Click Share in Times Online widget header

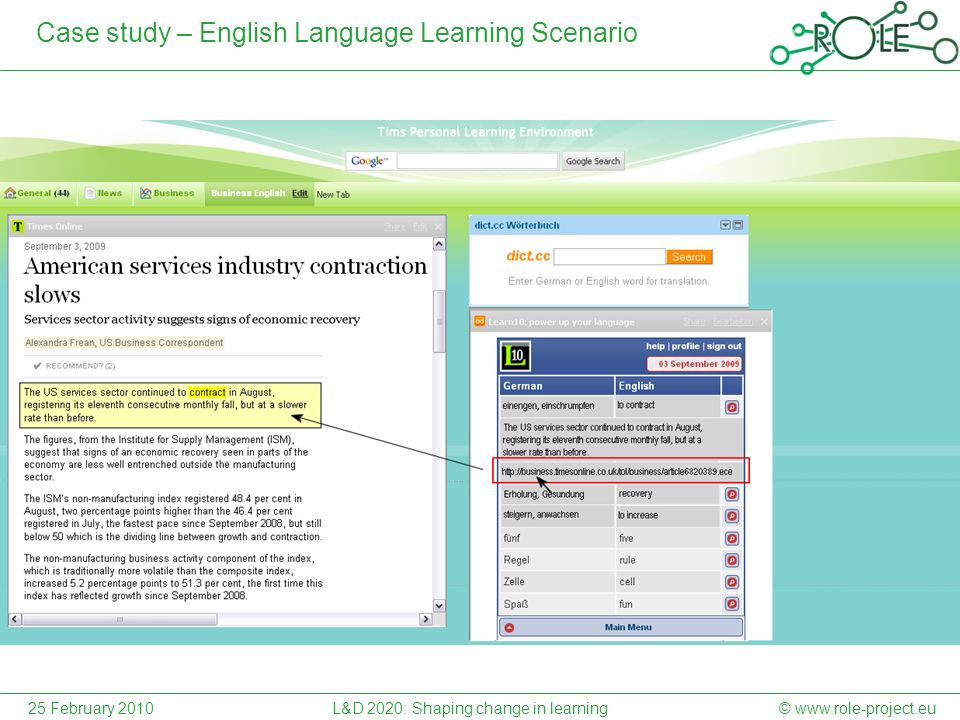click(395, 227)
